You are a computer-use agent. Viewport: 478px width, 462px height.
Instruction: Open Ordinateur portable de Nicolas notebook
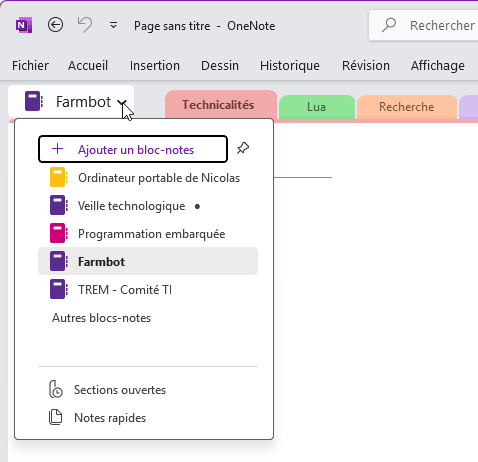pyautogui.click(x=148, y=178)
